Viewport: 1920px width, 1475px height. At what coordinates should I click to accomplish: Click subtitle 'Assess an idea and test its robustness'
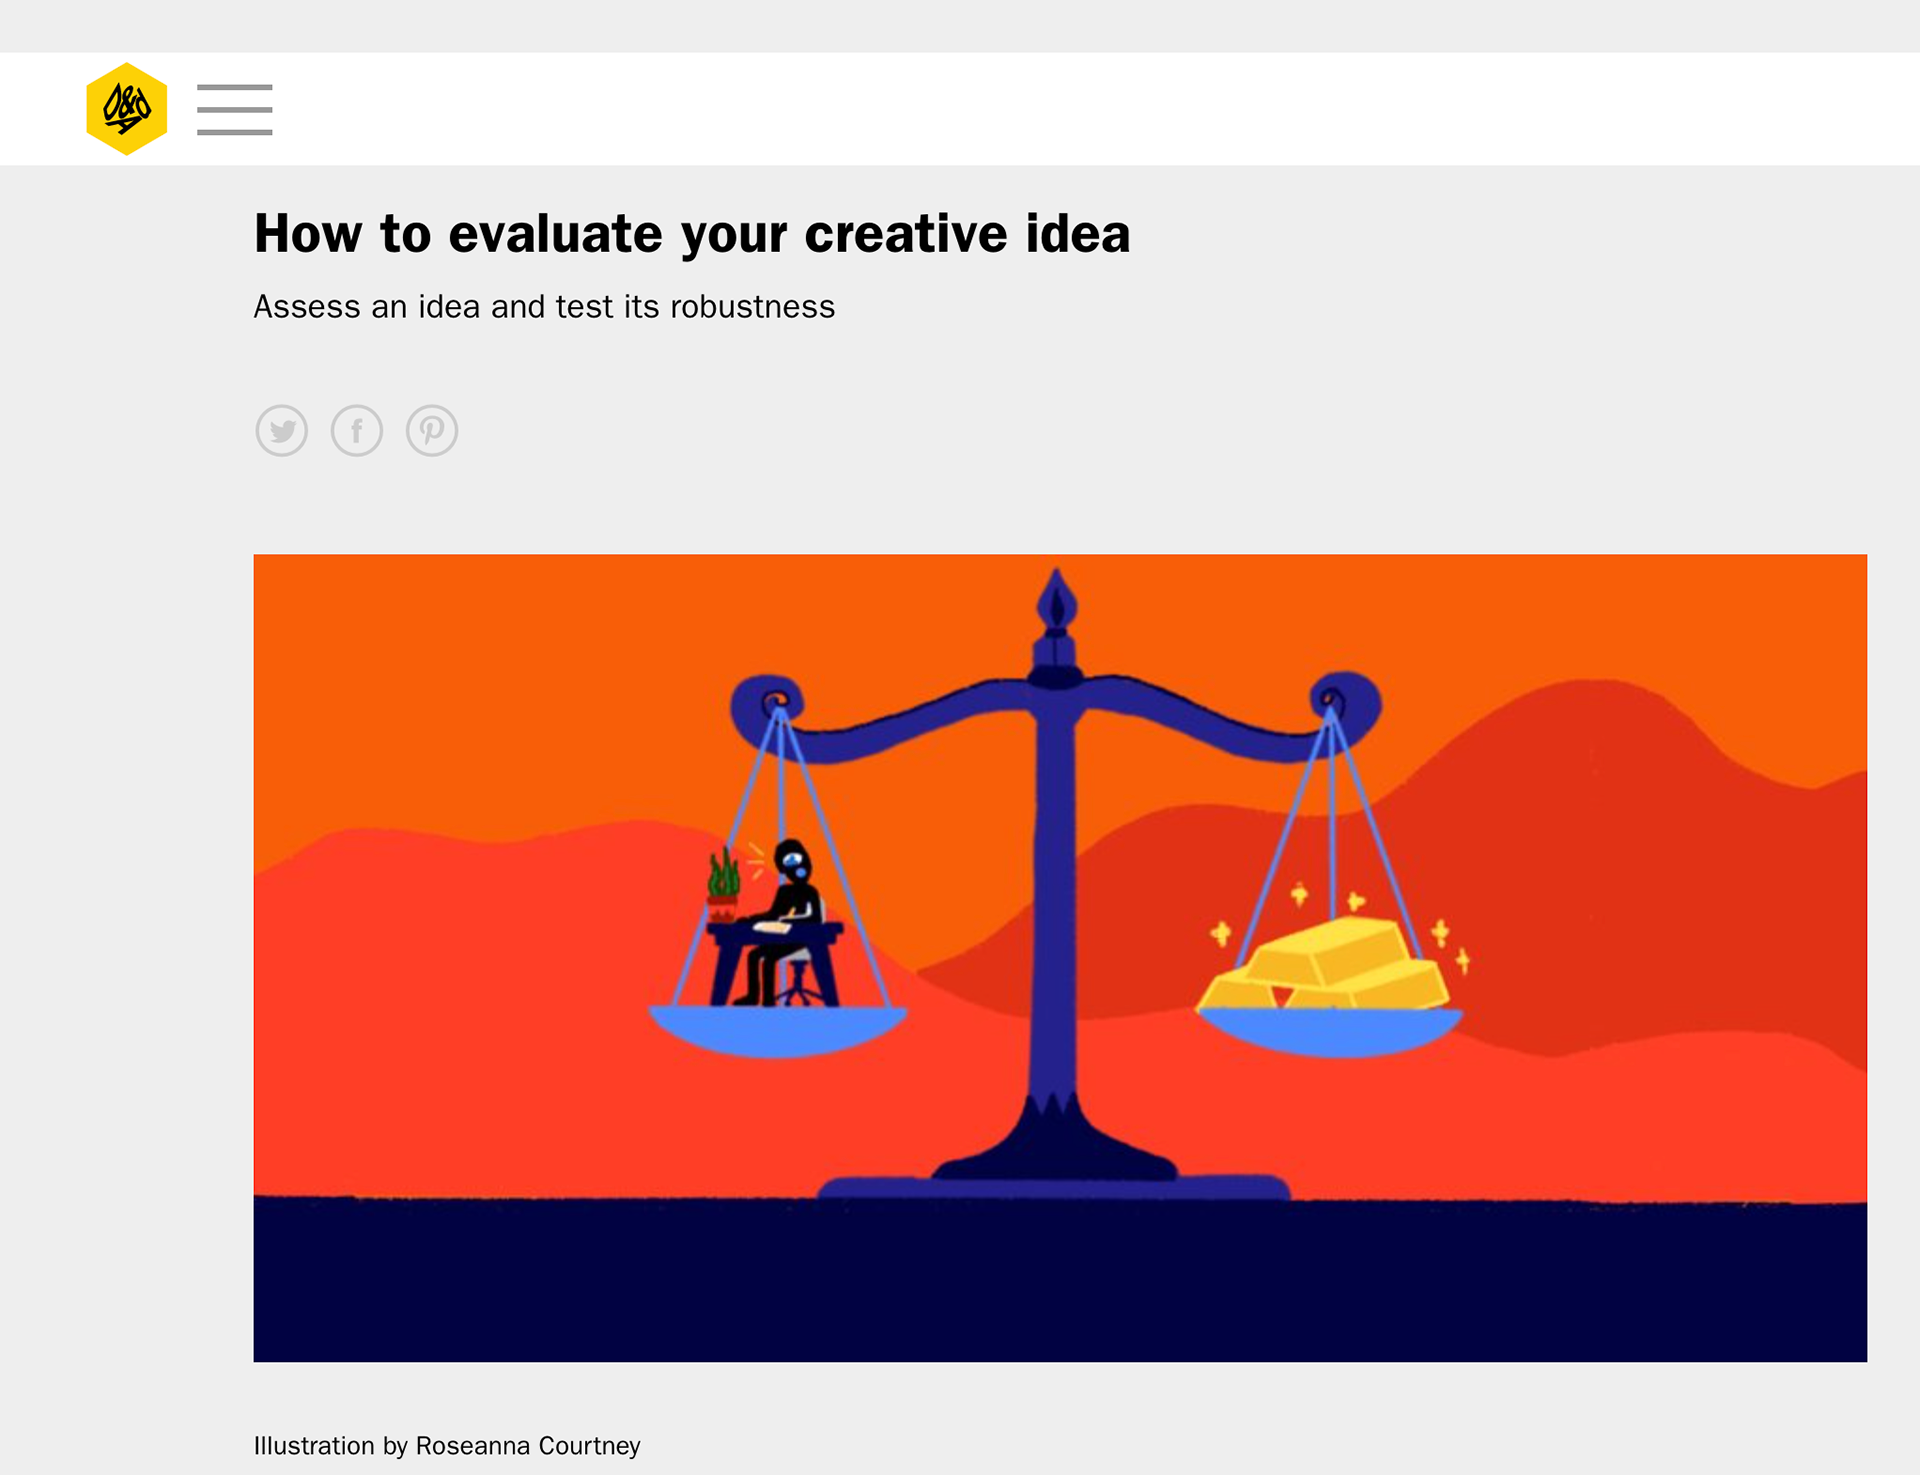[x=544, y=307]
